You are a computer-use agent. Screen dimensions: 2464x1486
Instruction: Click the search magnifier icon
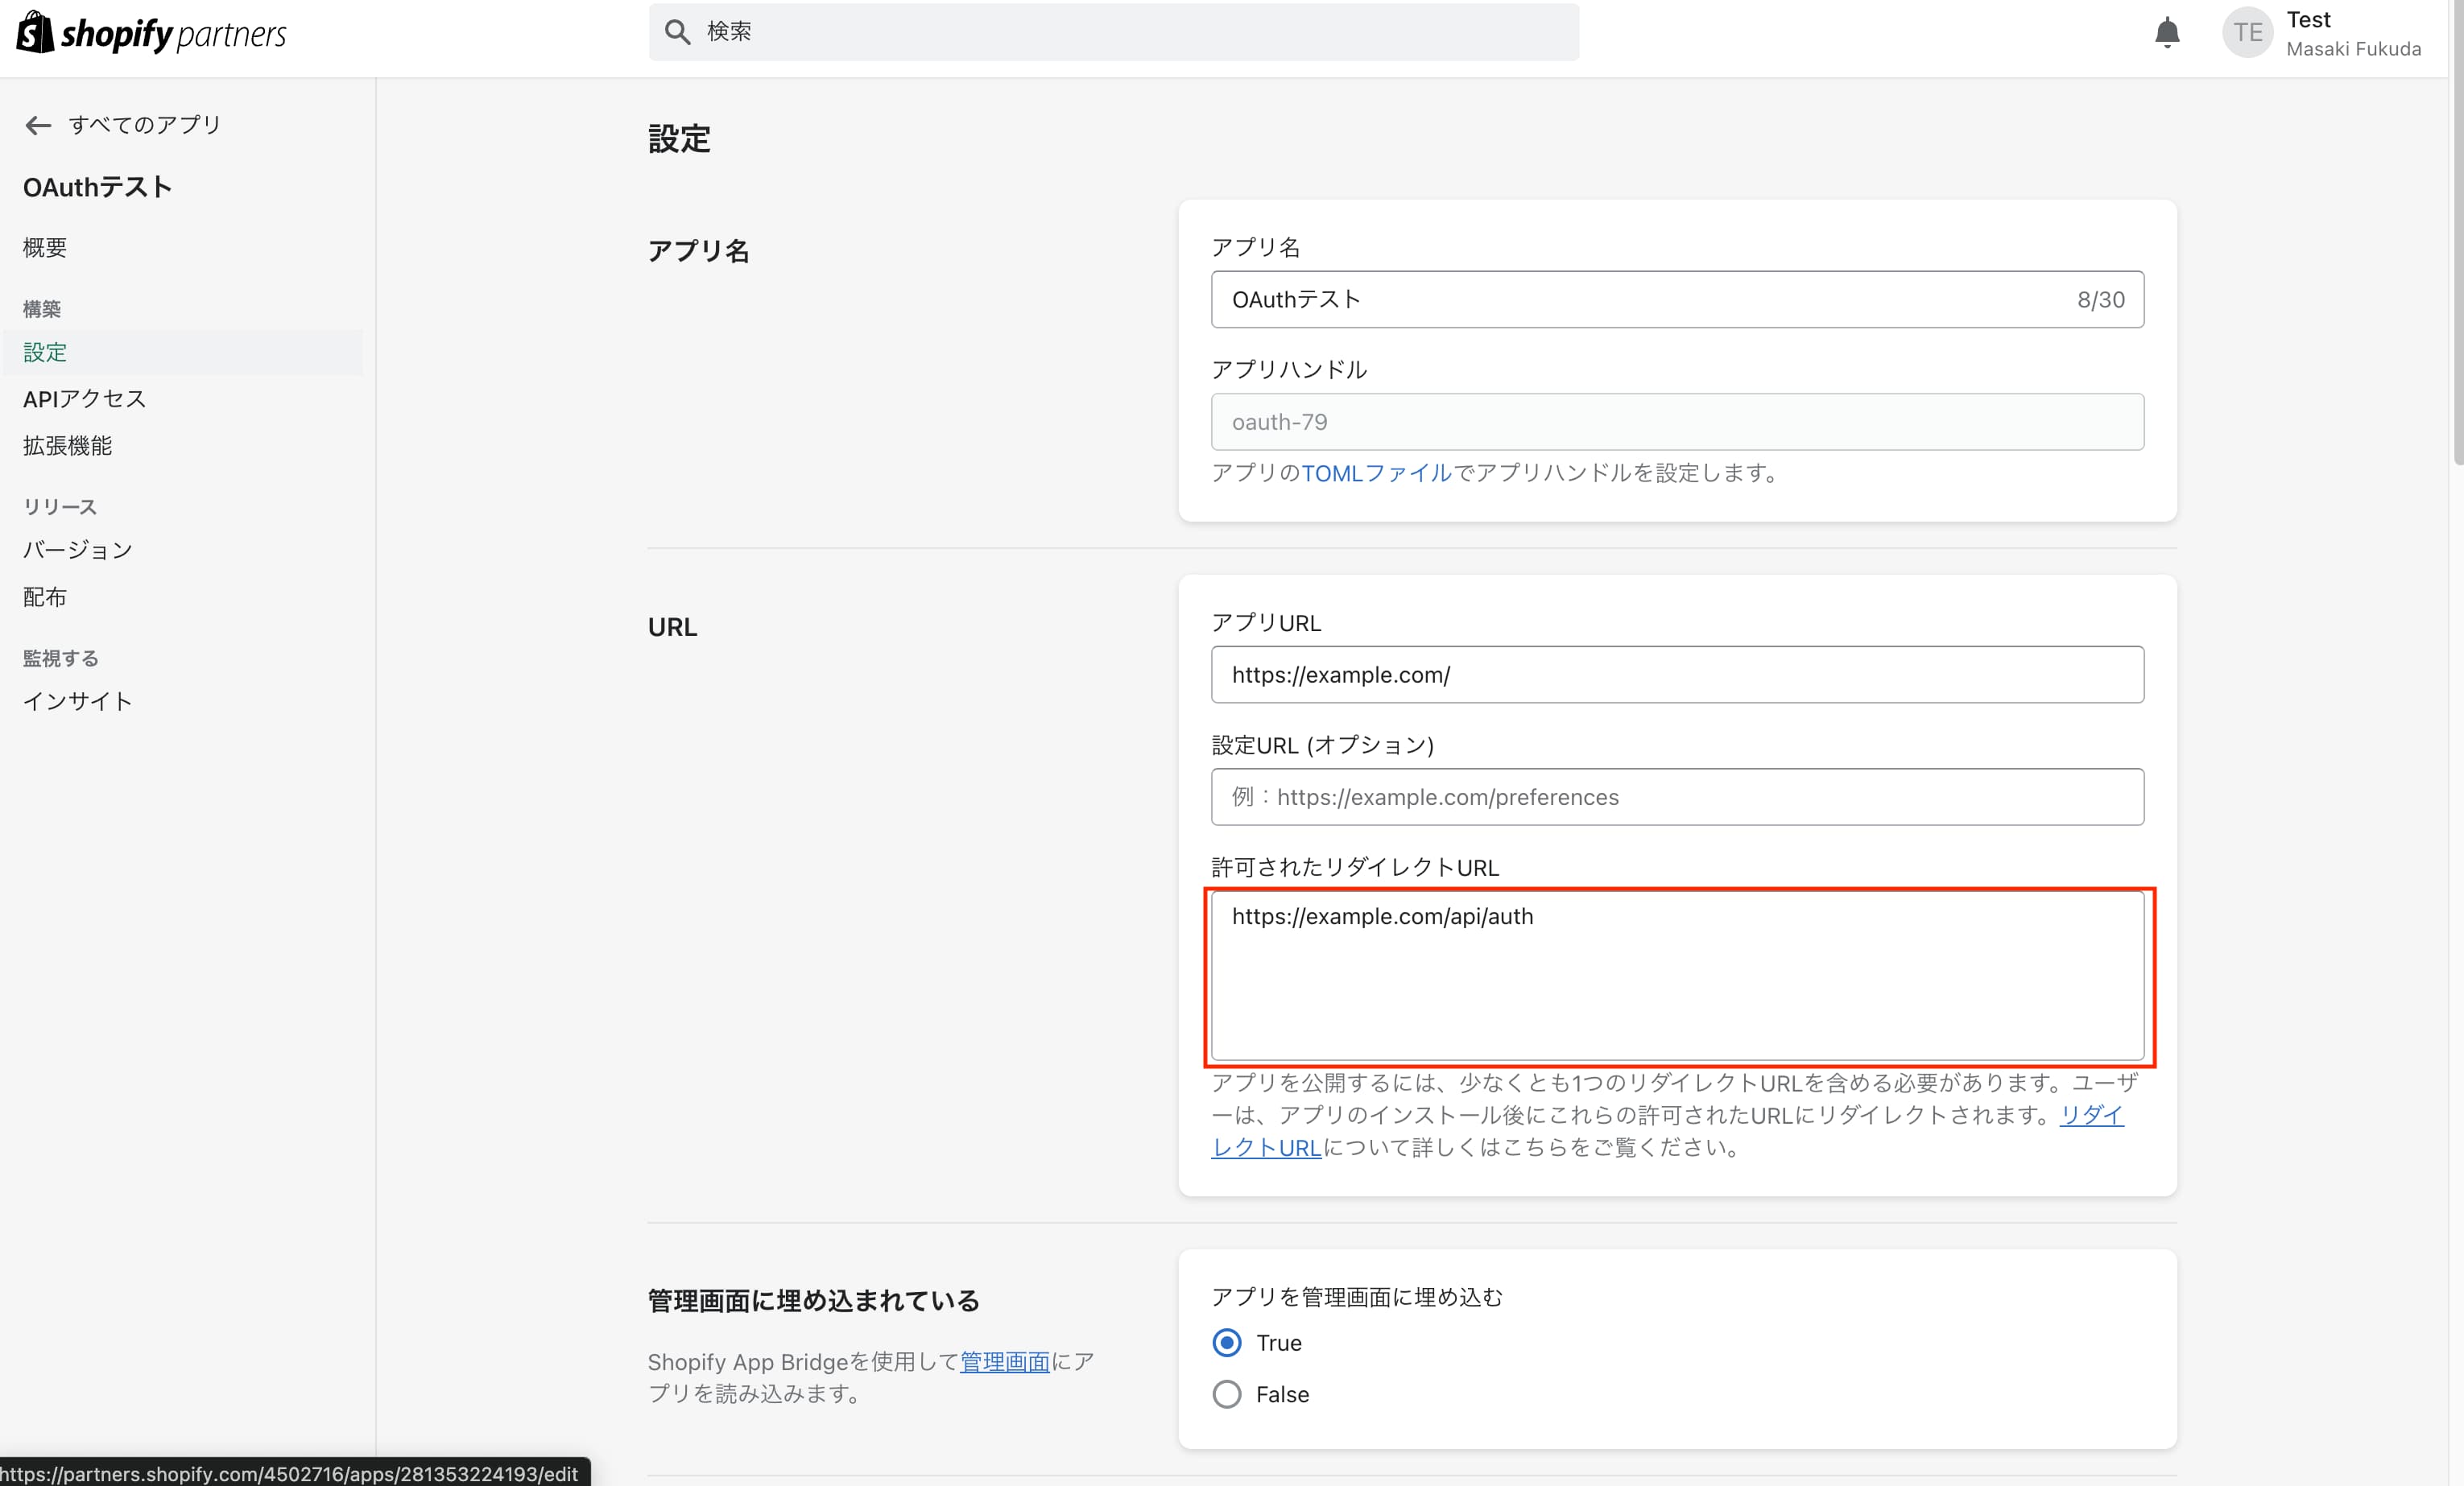[678, 32]
